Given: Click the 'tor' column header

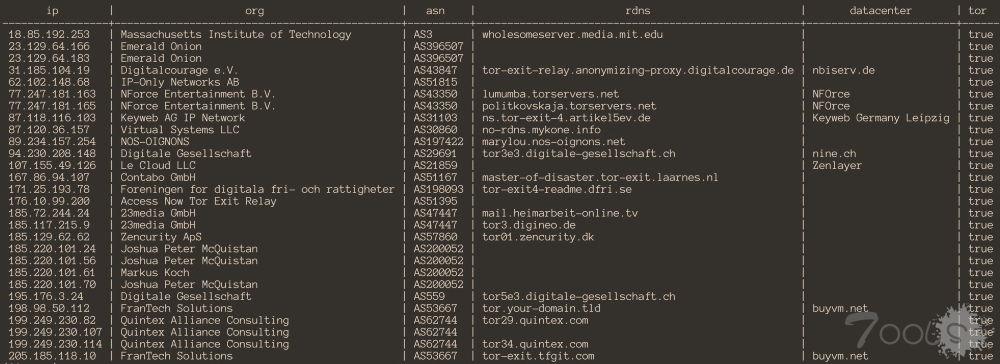Looking at the screenshot, I should pos(977,11).
